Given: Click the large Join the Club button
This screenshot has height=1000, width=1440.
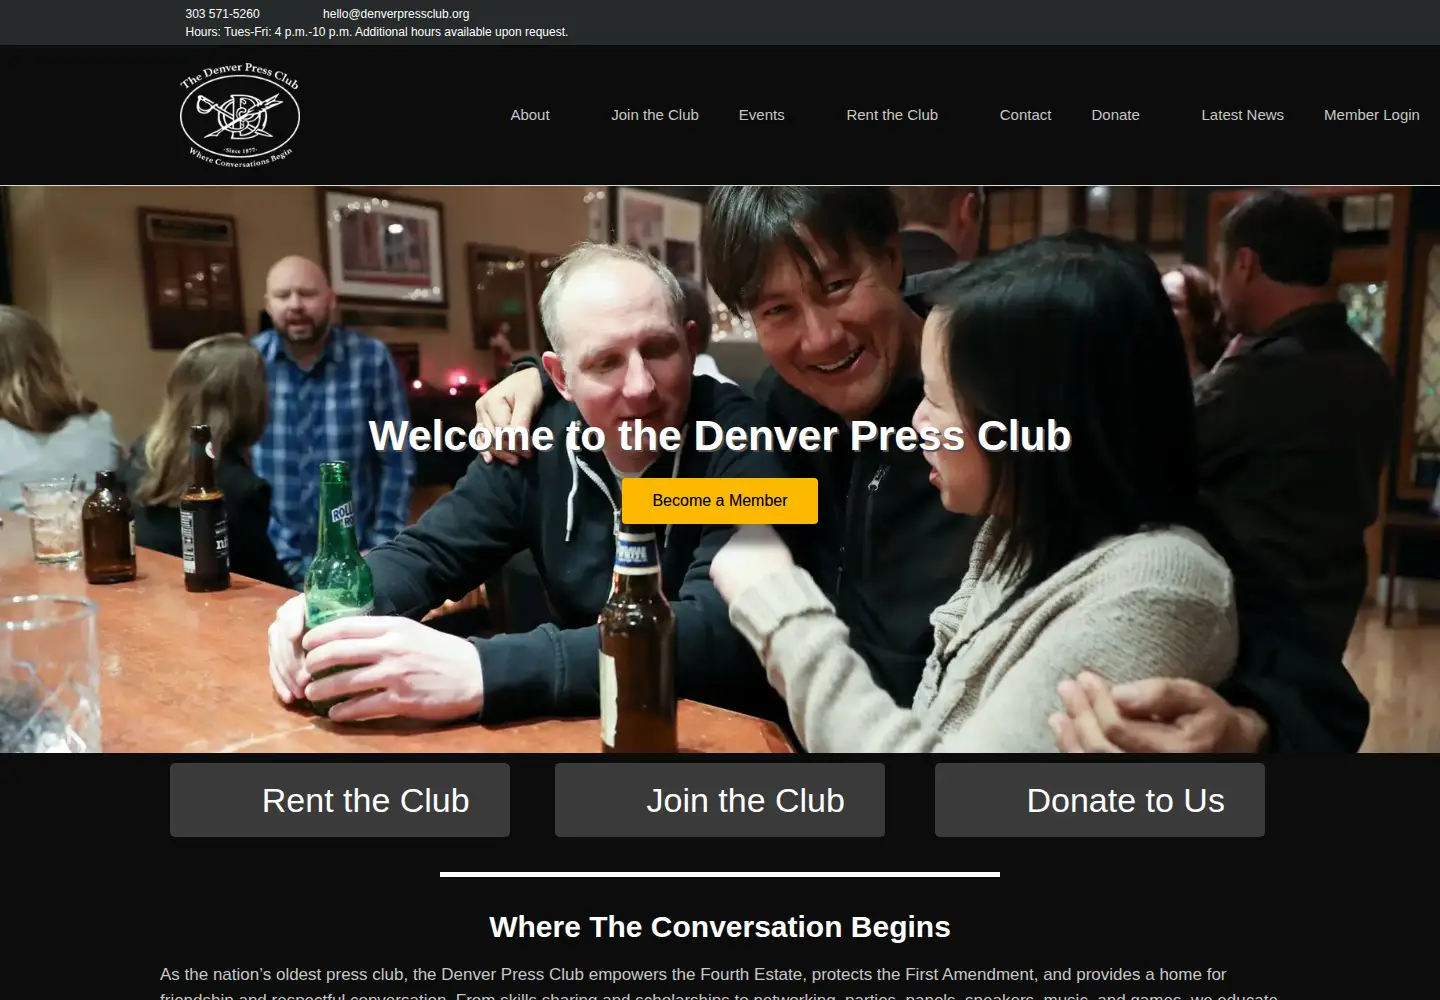Looking at the screenshot, I should (720, 800).
